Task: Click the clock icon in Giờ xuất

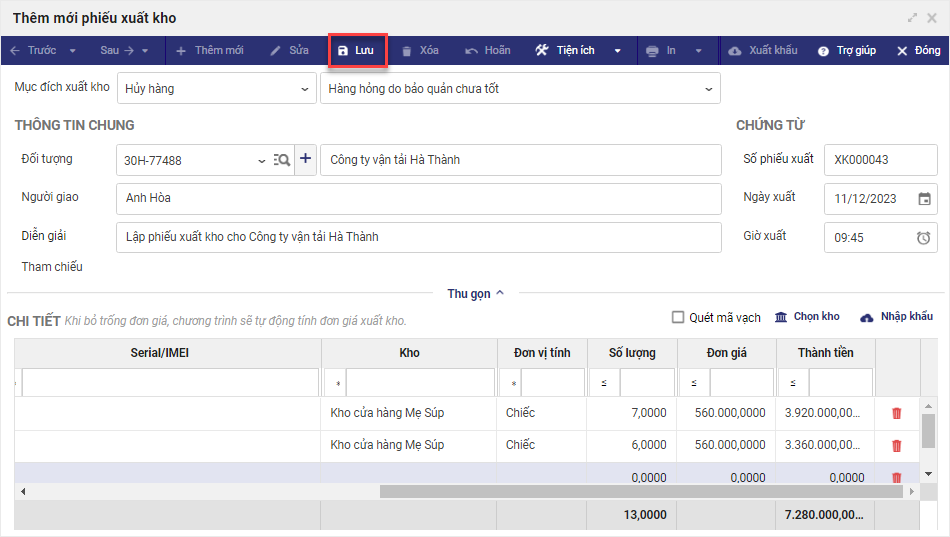Action: [x=924, y=237]
